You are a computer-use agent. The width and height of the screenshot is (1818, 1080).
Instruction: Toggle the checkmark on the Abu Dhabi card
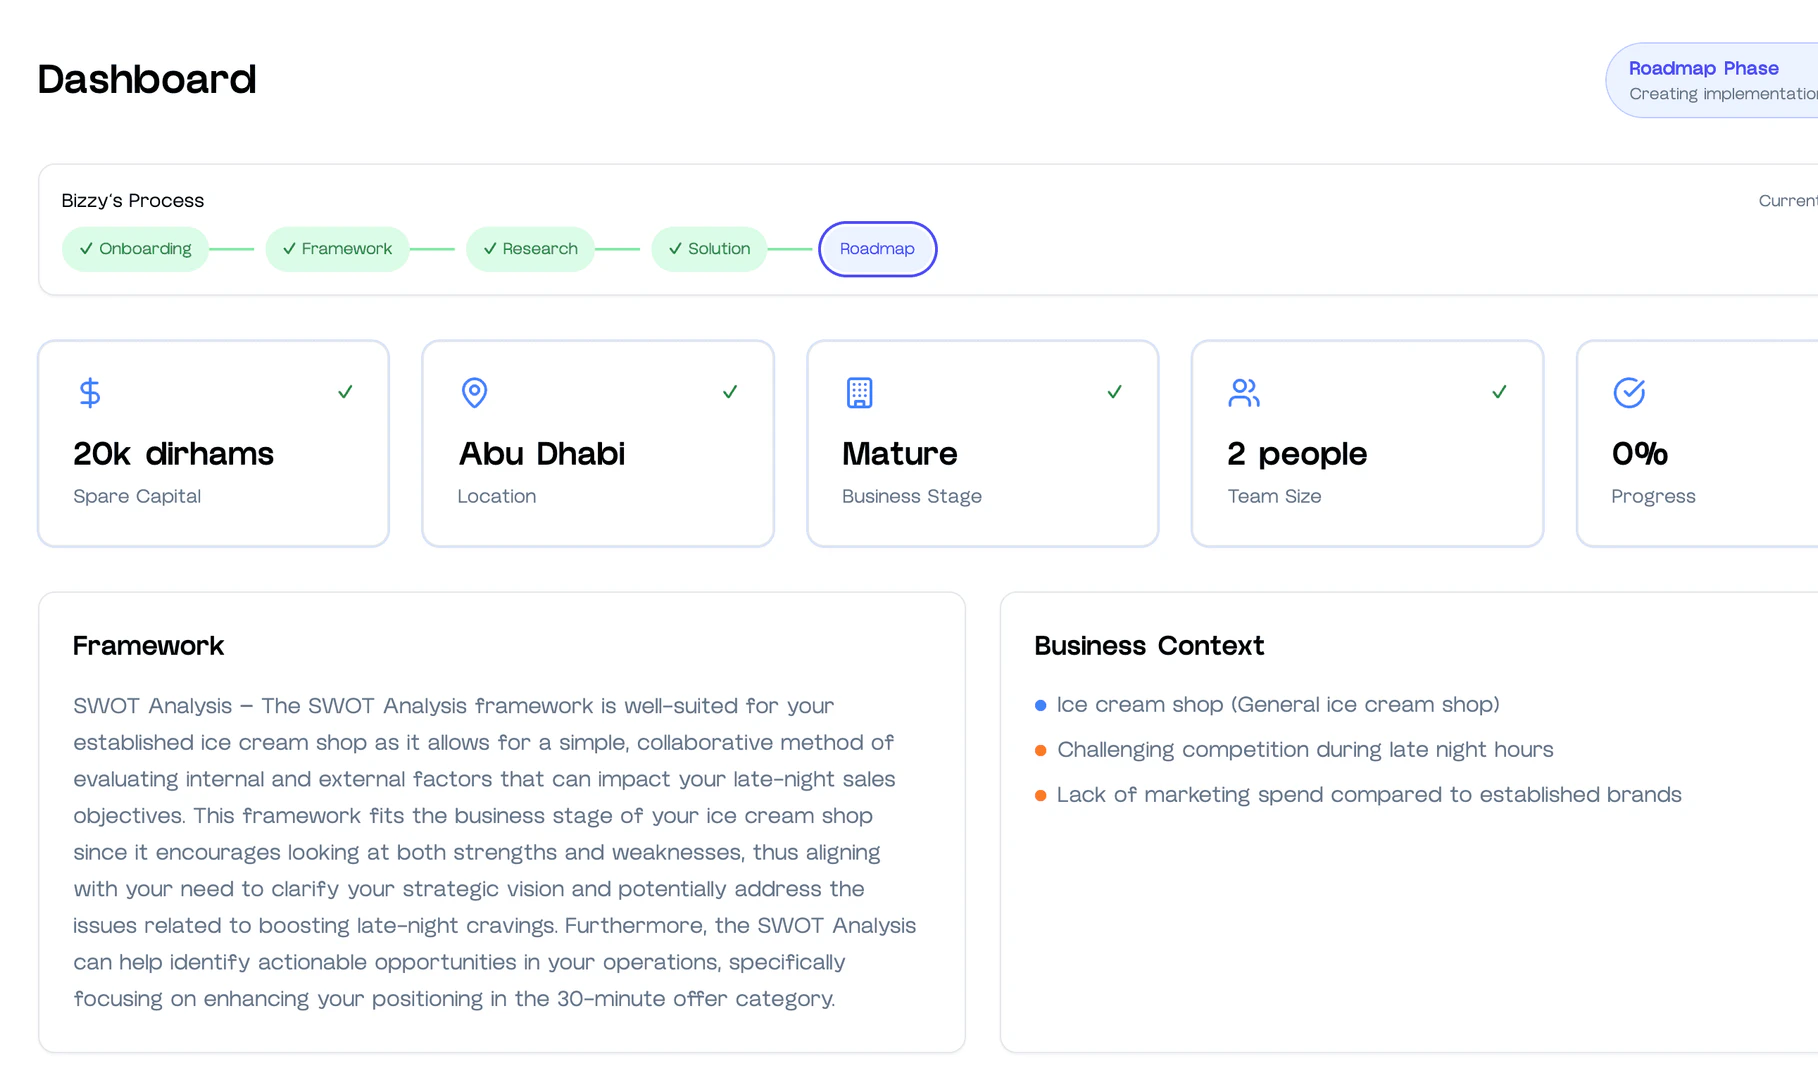pyautogui.click(x=730, y=391)
